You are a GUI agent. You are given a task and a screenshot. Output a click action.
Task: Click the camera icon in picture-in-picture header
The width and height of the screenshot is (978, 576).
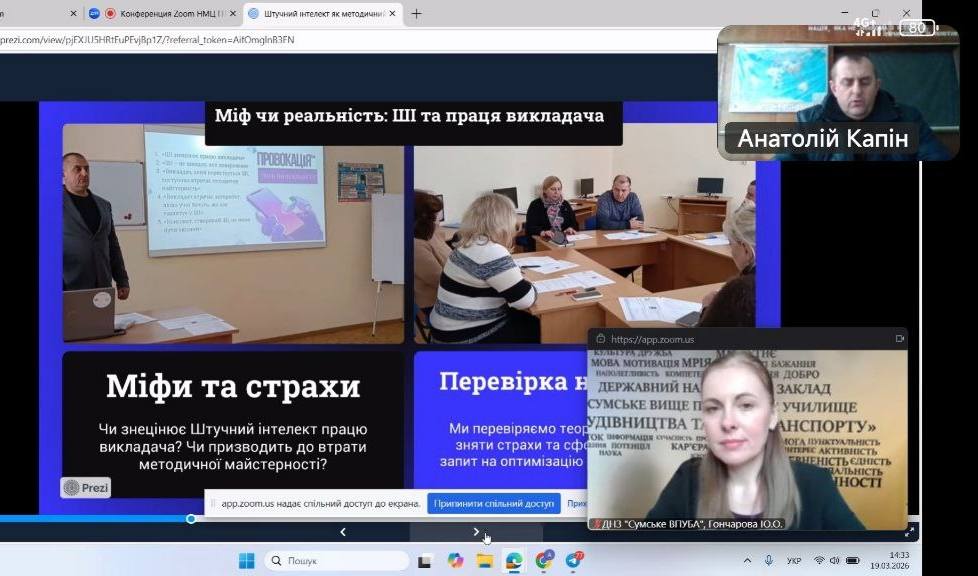(899, 339)
